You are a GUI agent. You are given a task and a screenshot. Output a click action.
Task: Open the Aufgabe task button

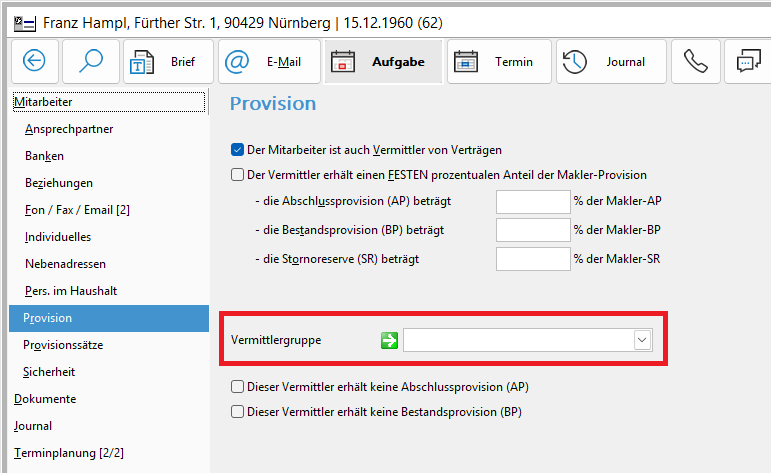[x=381, y=62]
